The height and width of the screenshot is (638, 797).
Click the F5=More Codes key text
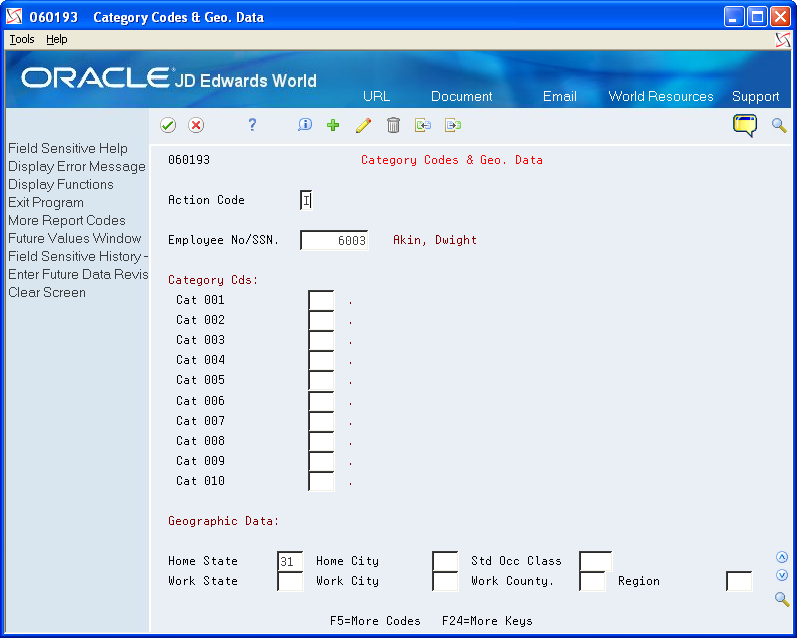pyautogui.click(x=375, y=621)
